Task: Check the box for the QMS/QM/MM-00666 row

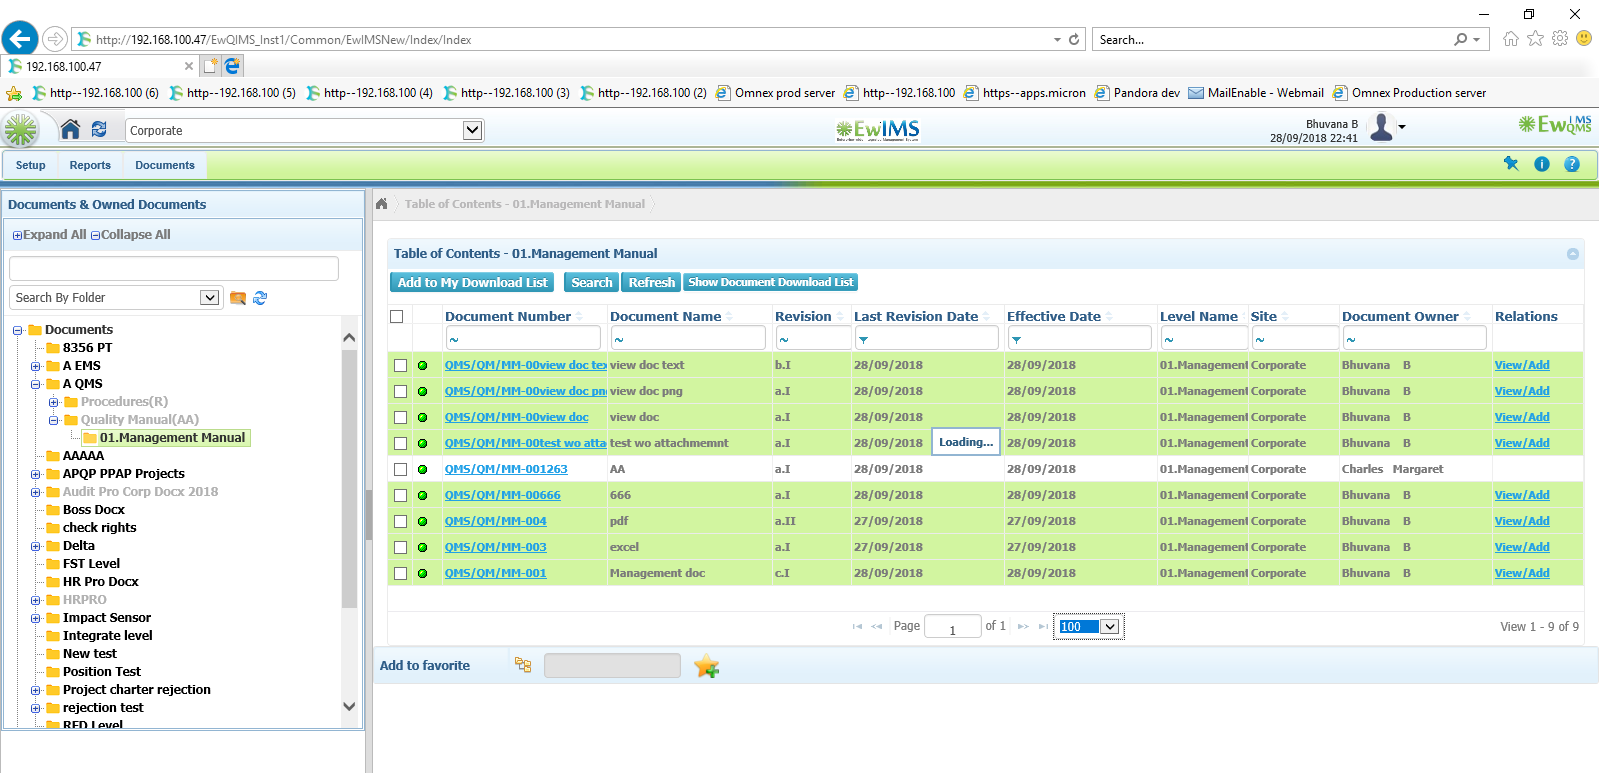Action: (x=400, y=495)
